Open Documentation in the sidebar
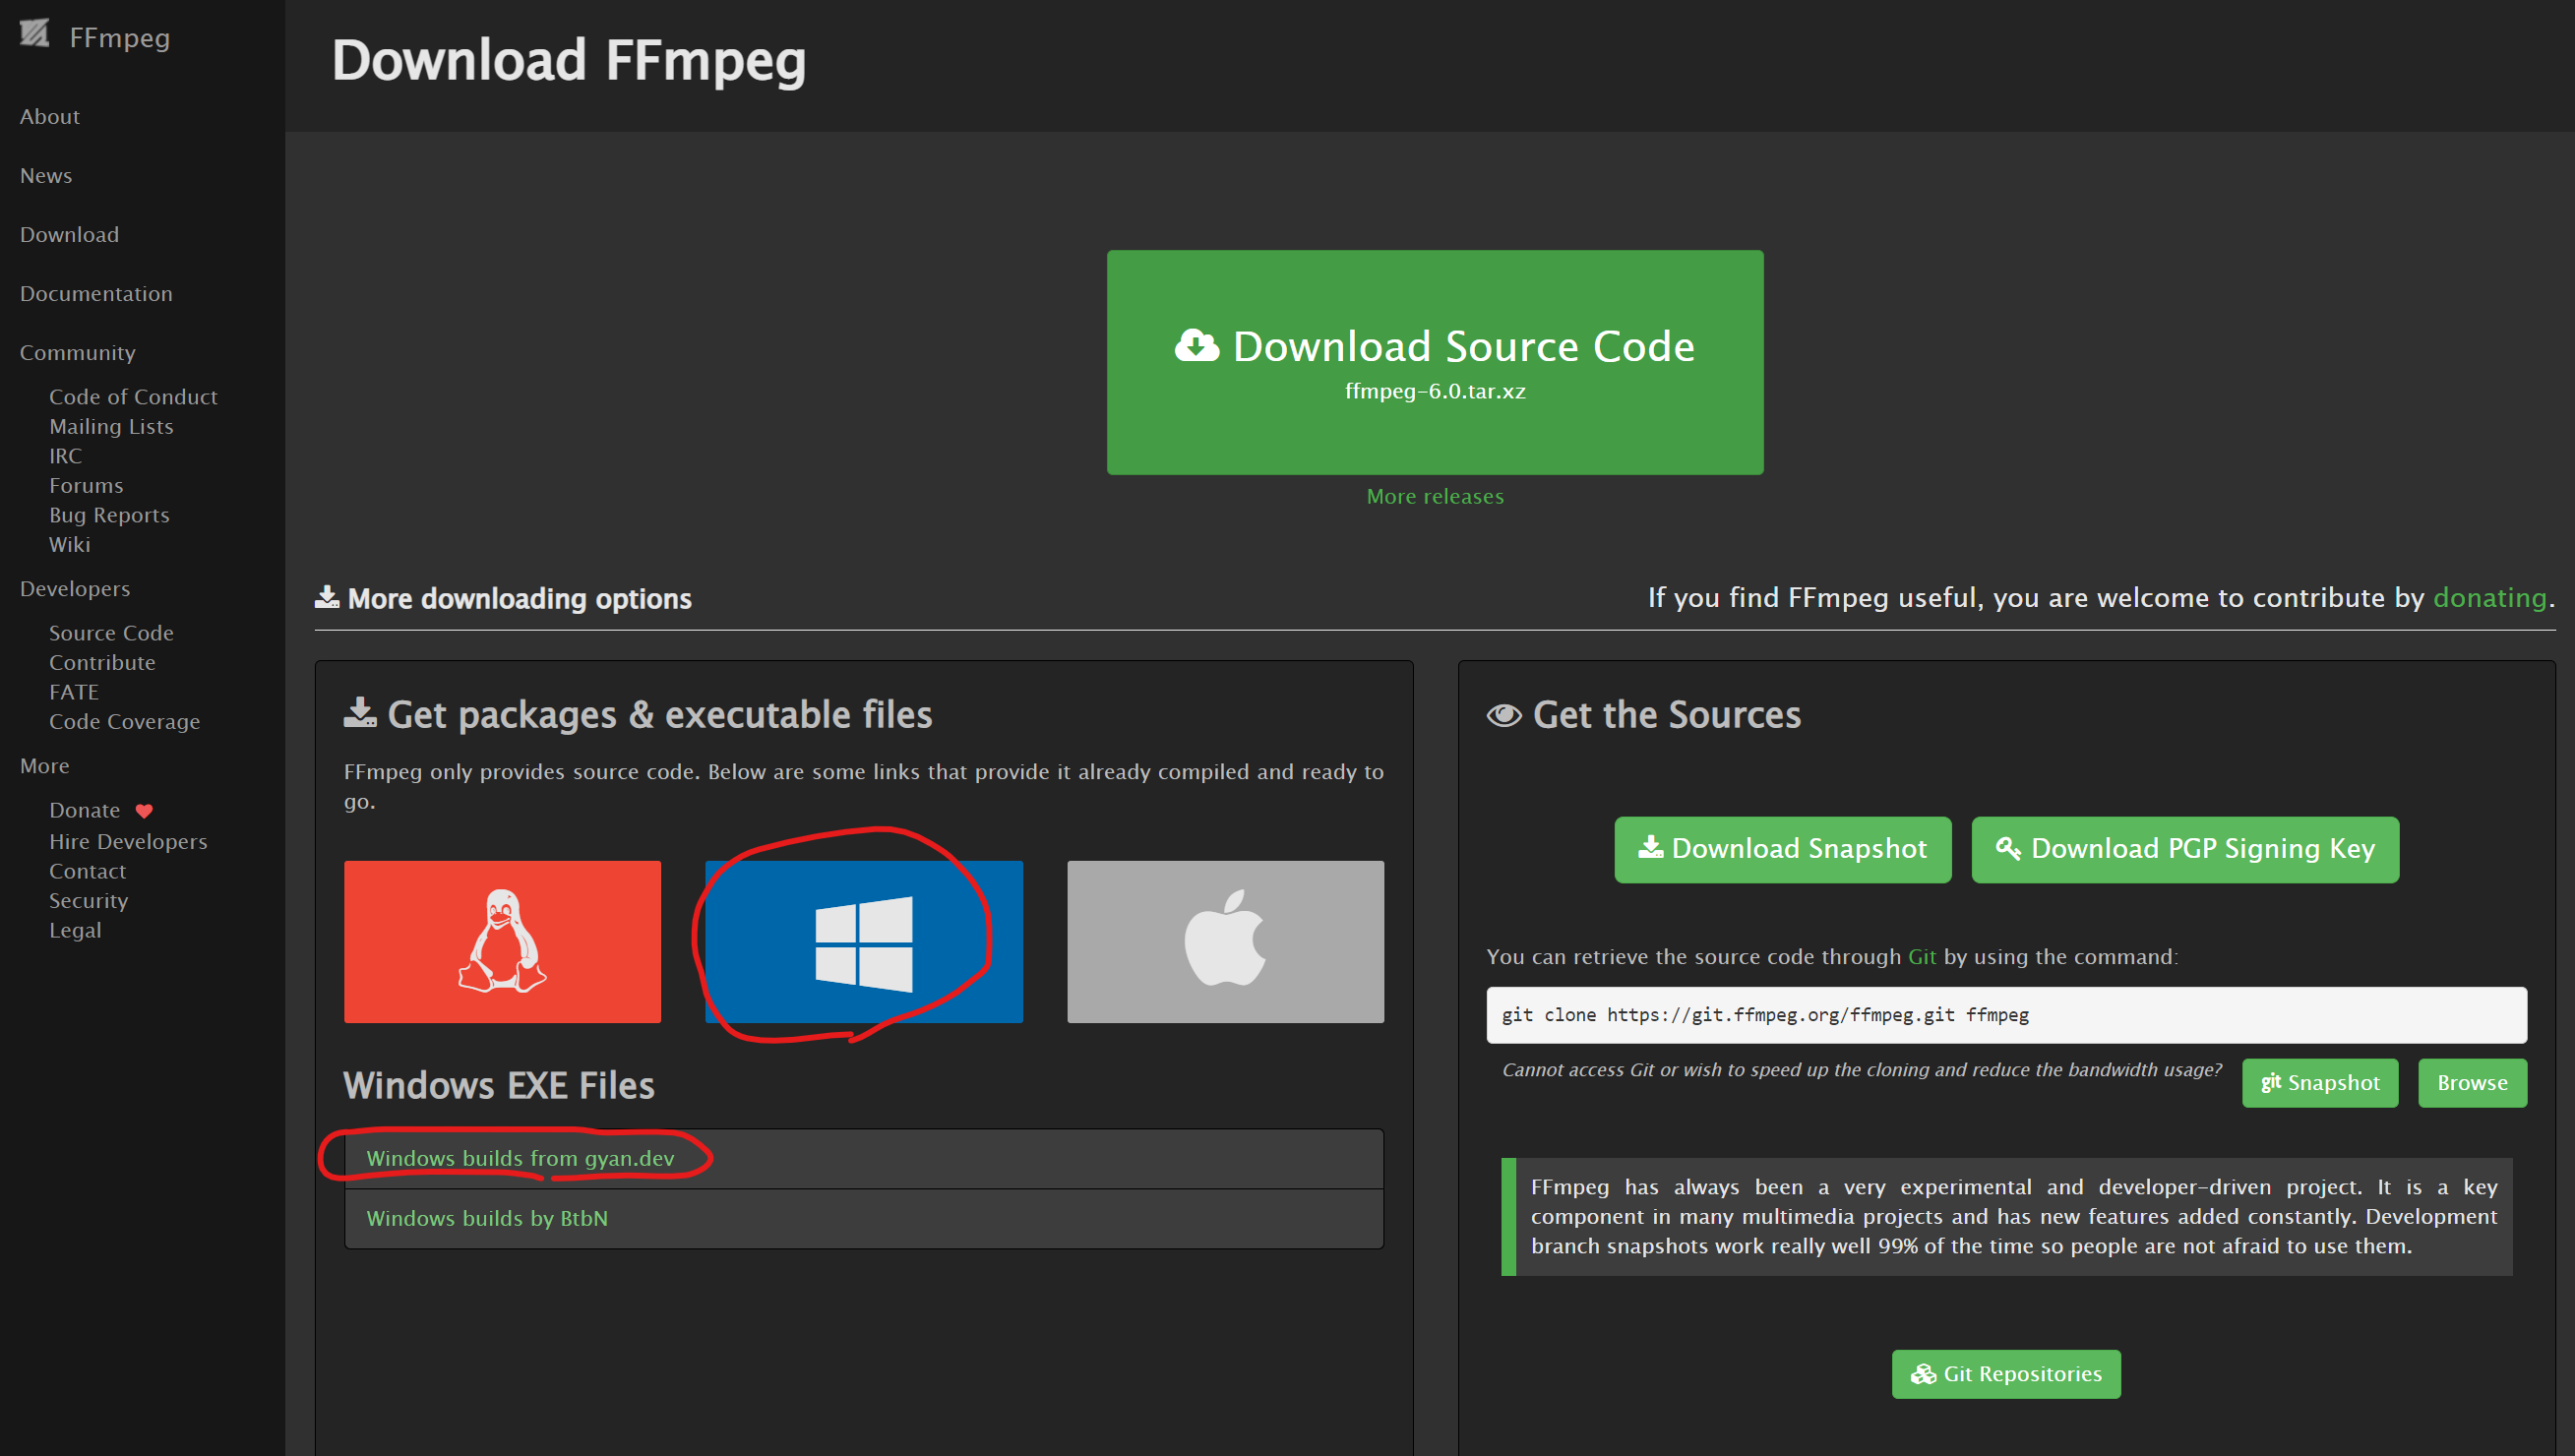Image resolution: width=2575 pixels, height=1456 pixels. point(96,294)
